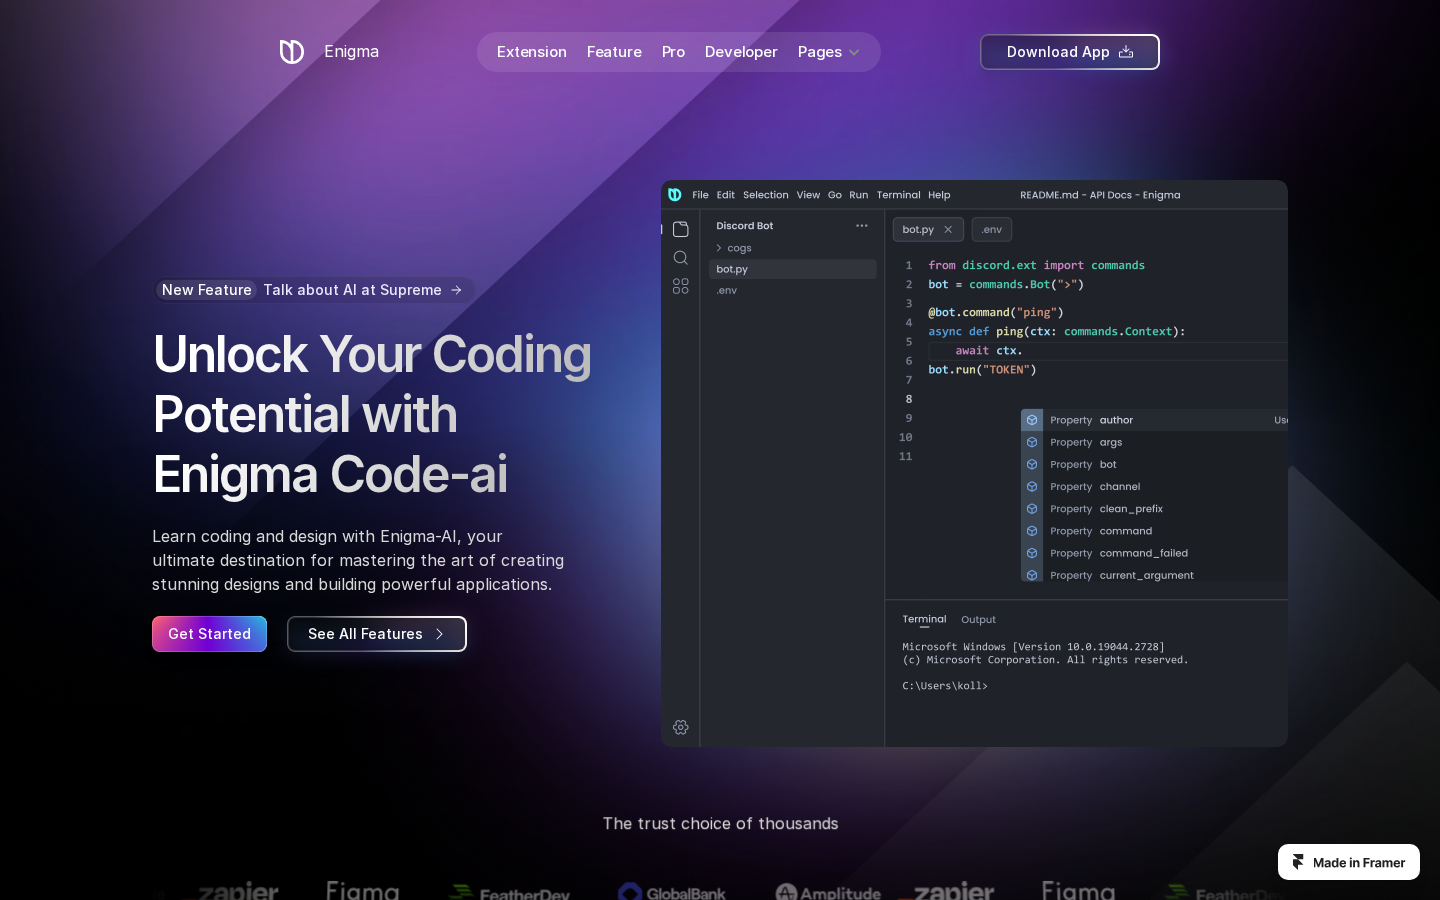This screenshot has width=1440, height=900.
Task: Click the search icon in editor sidebar
Action: [x=681, y=258]
